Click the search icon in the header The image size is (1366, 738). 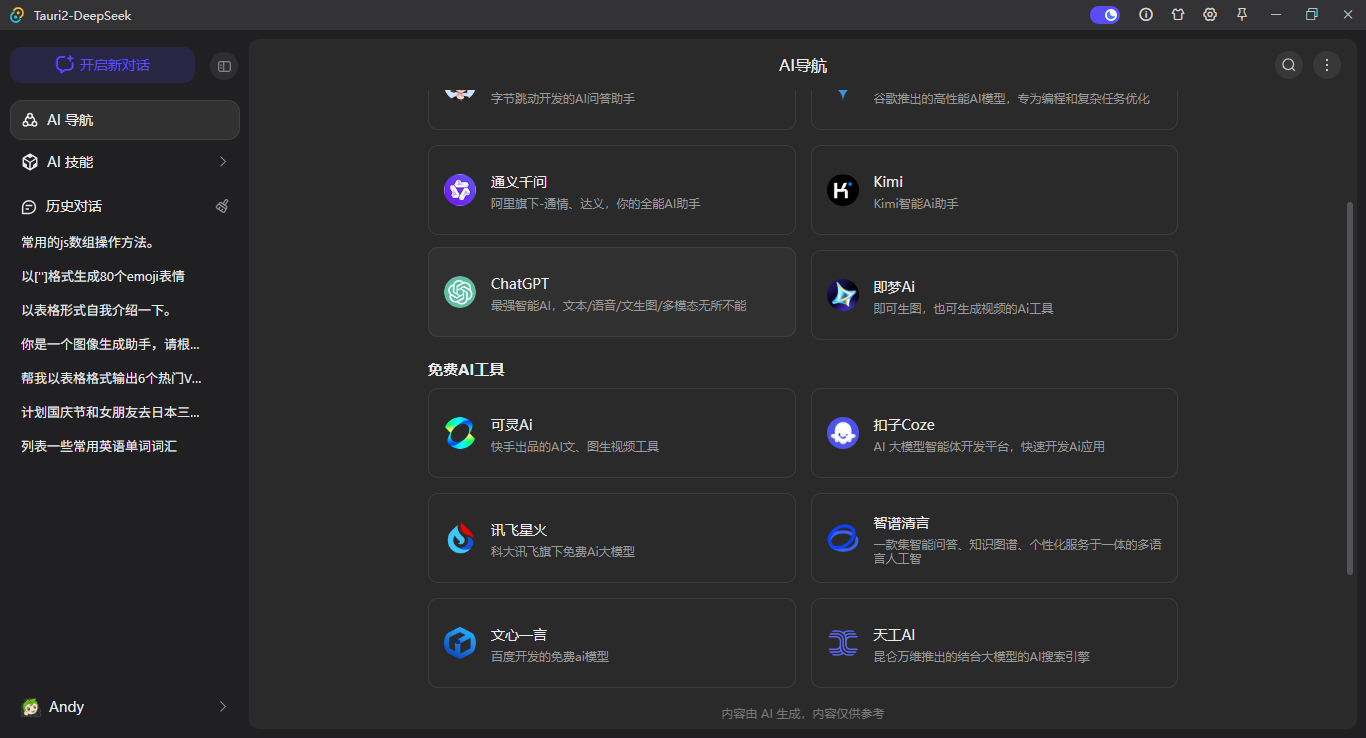[x=1289, y=65]
